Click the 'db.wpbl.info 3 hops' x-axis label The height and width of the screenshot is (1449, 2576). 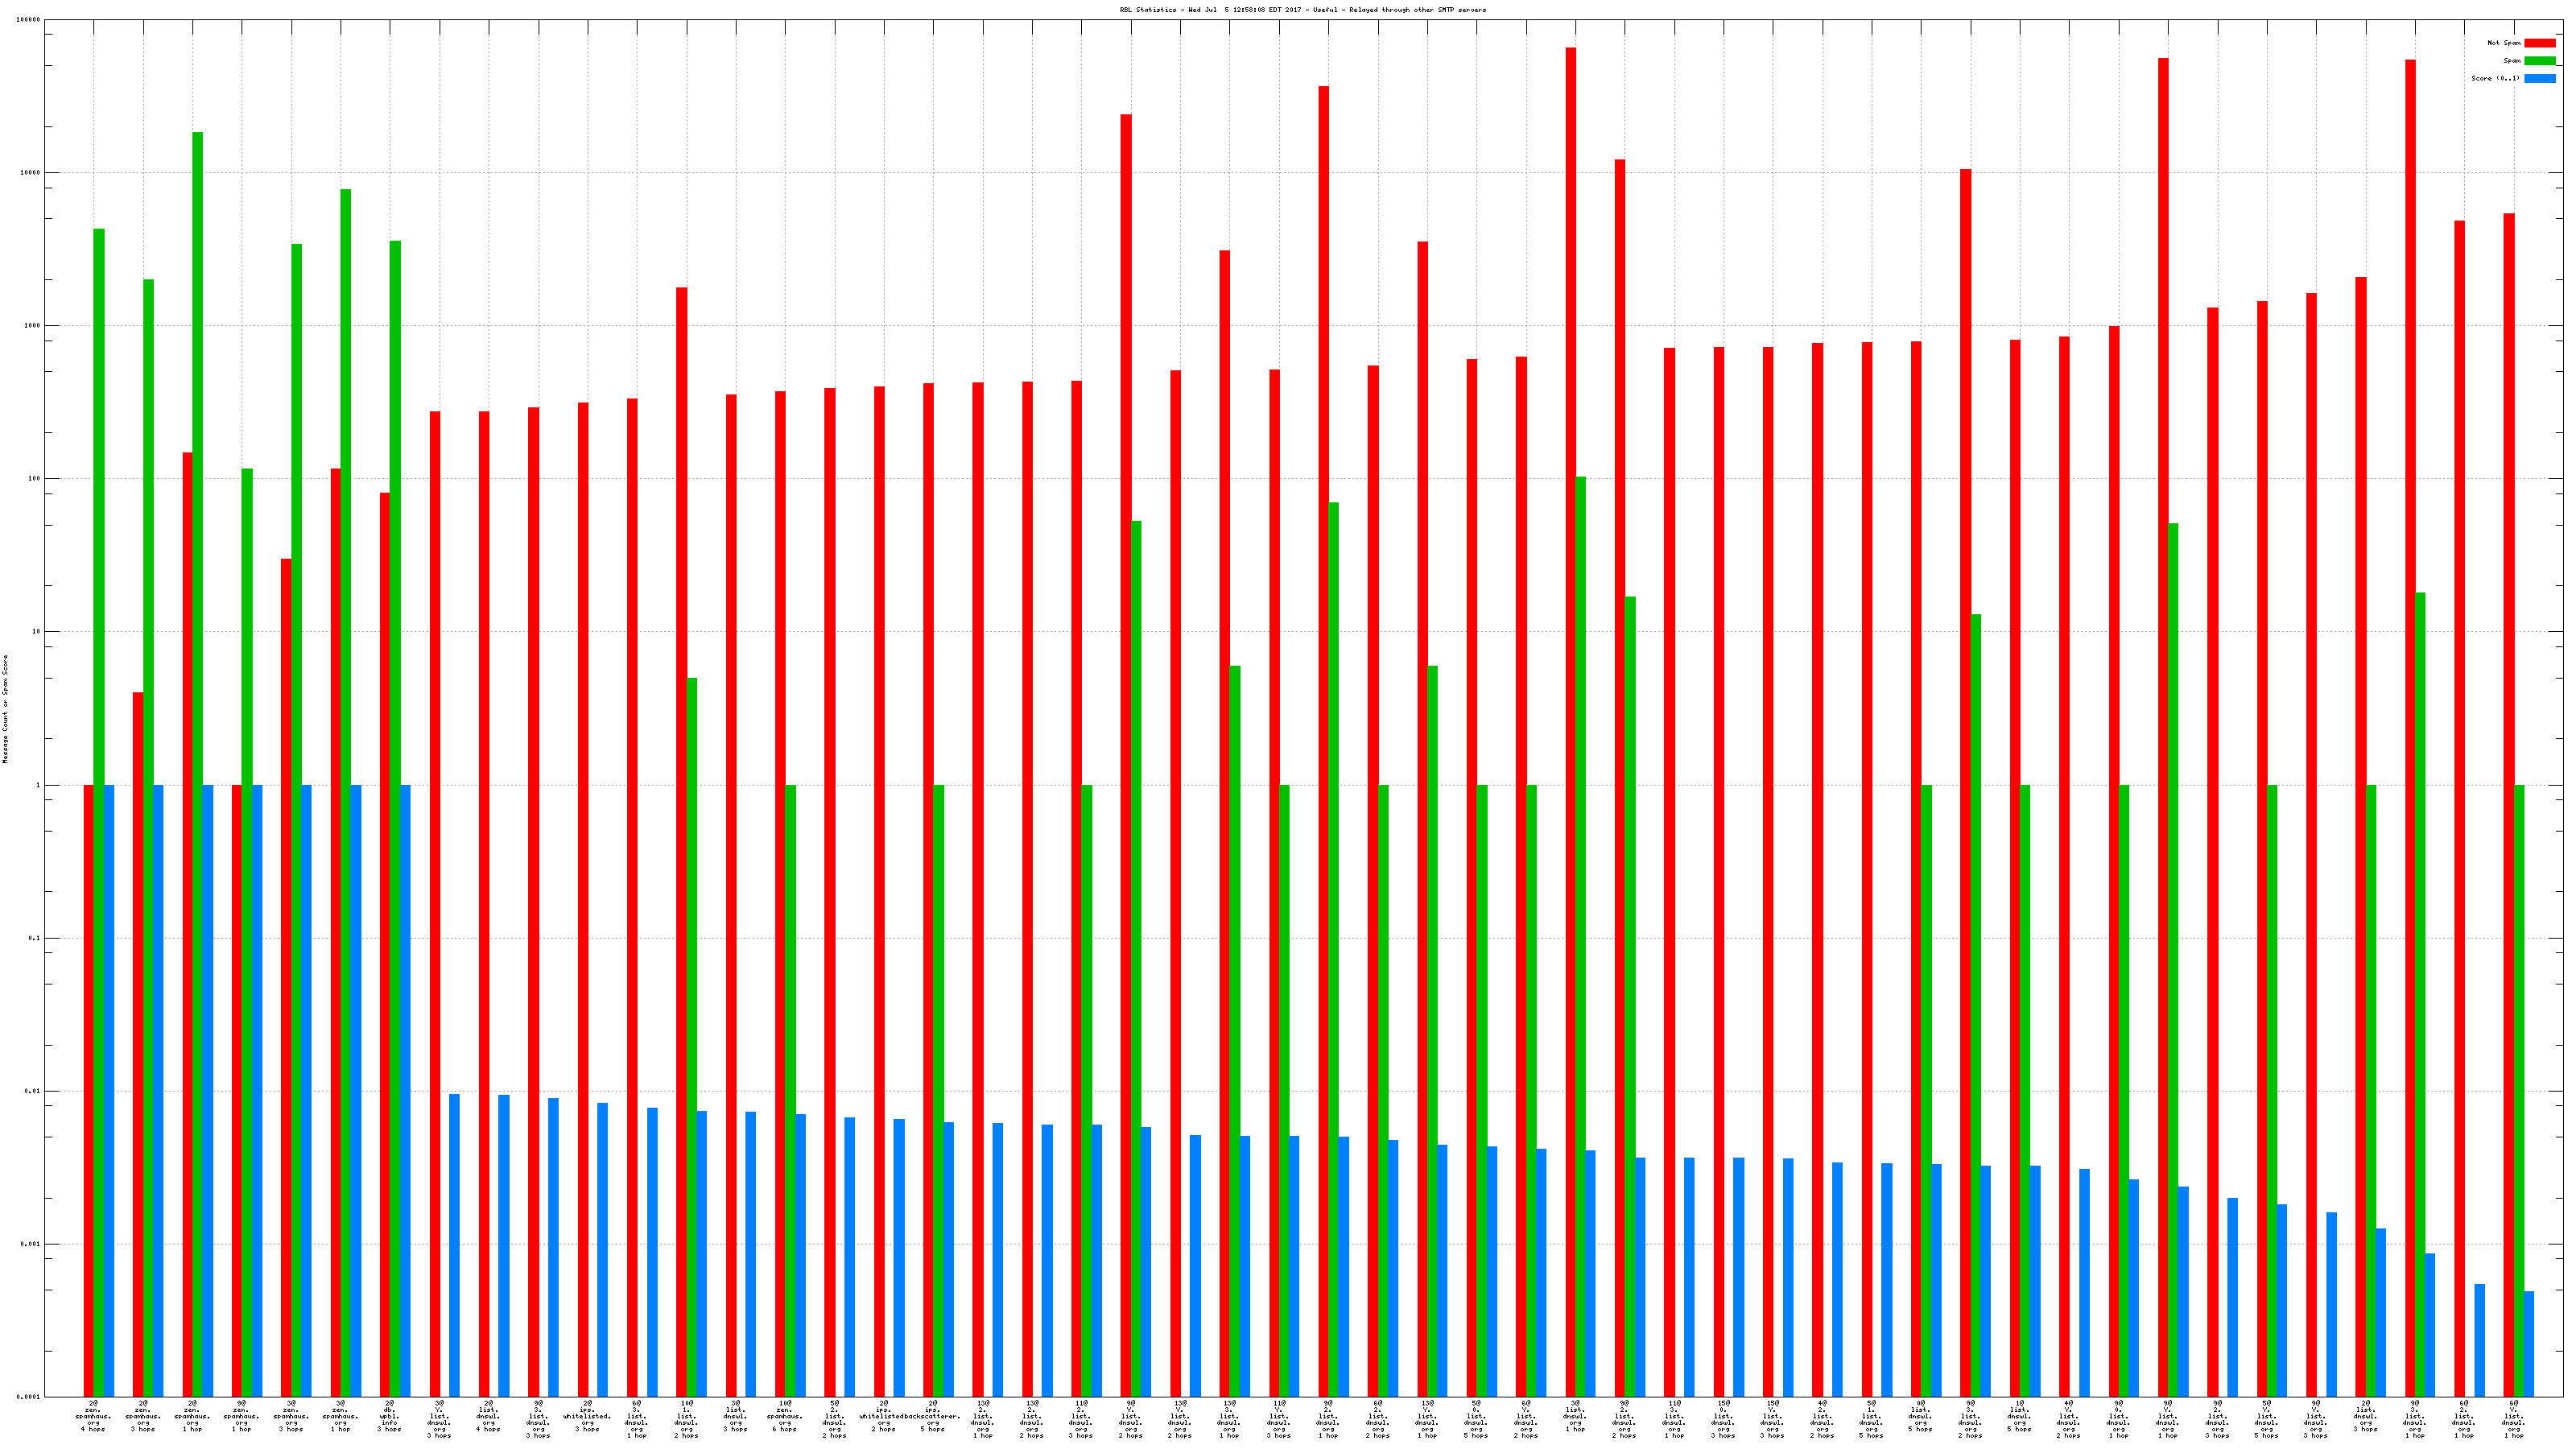coord(389,1416)
